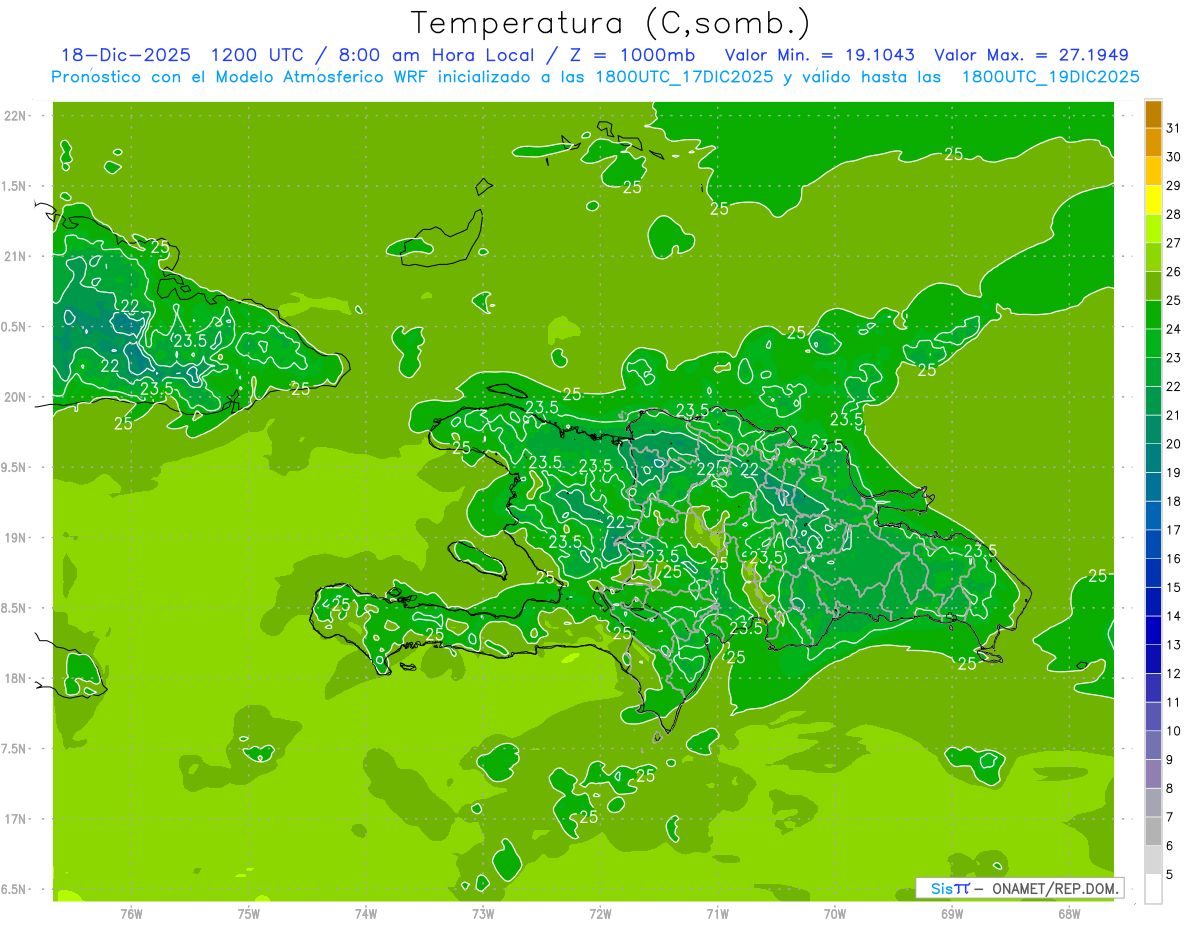This screenshot has height=927, width=1200.
Task: Click the "19N" latitude axis label
Action: 15,537
